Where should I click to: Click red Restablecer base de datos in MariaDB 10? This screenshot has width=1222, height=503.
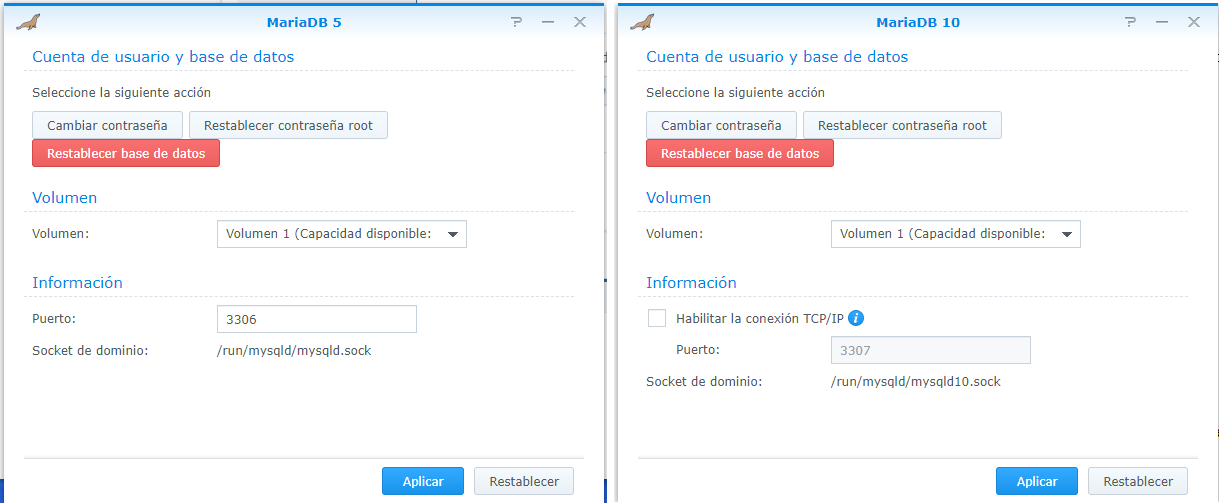click(740, 154)
